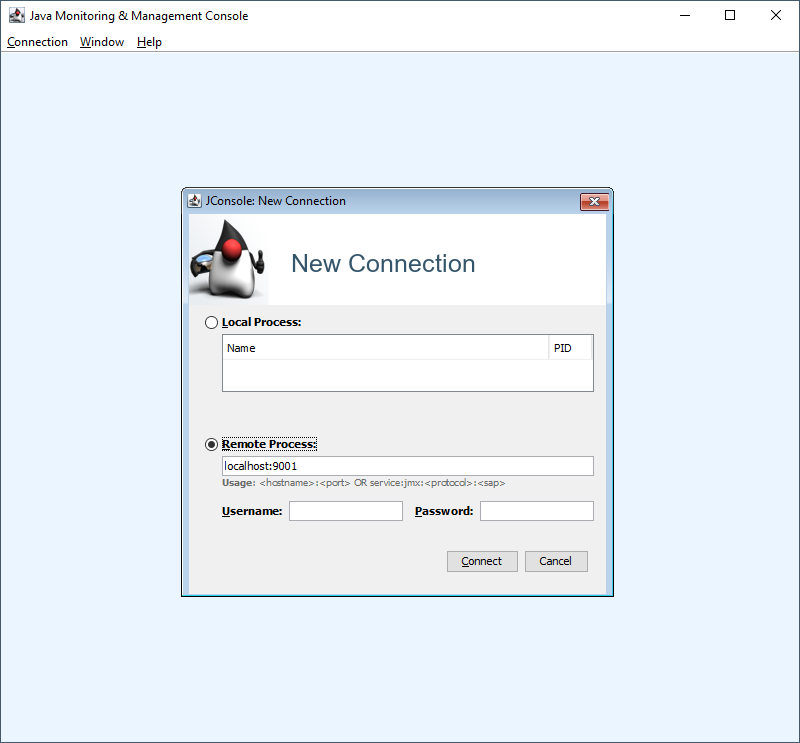Image resolution: width=800 pixels, height=743 pixels.
Task: Click the Java icon in main title bar
Action: (16, 16)
